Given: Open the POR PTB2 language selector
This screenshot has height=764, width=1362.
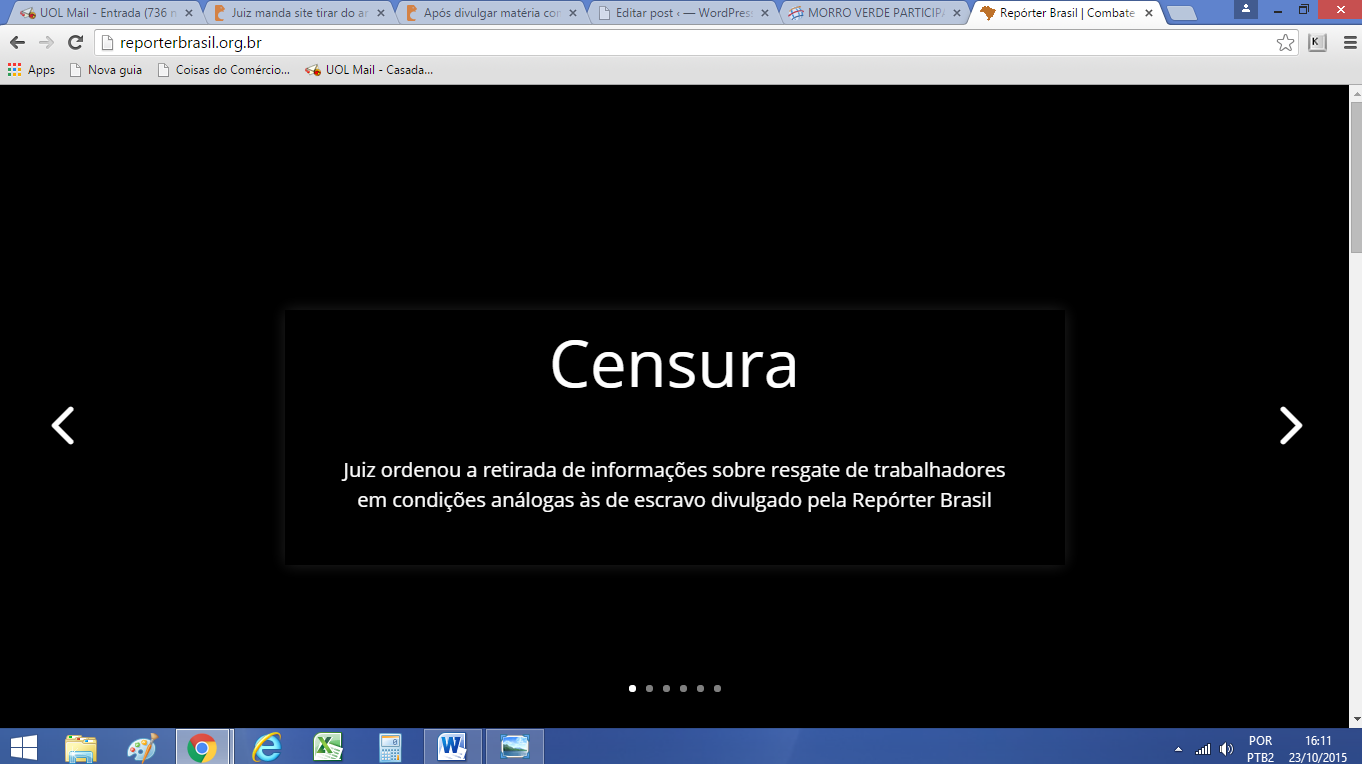Looking at the screenshot, I should (1260, 749).
